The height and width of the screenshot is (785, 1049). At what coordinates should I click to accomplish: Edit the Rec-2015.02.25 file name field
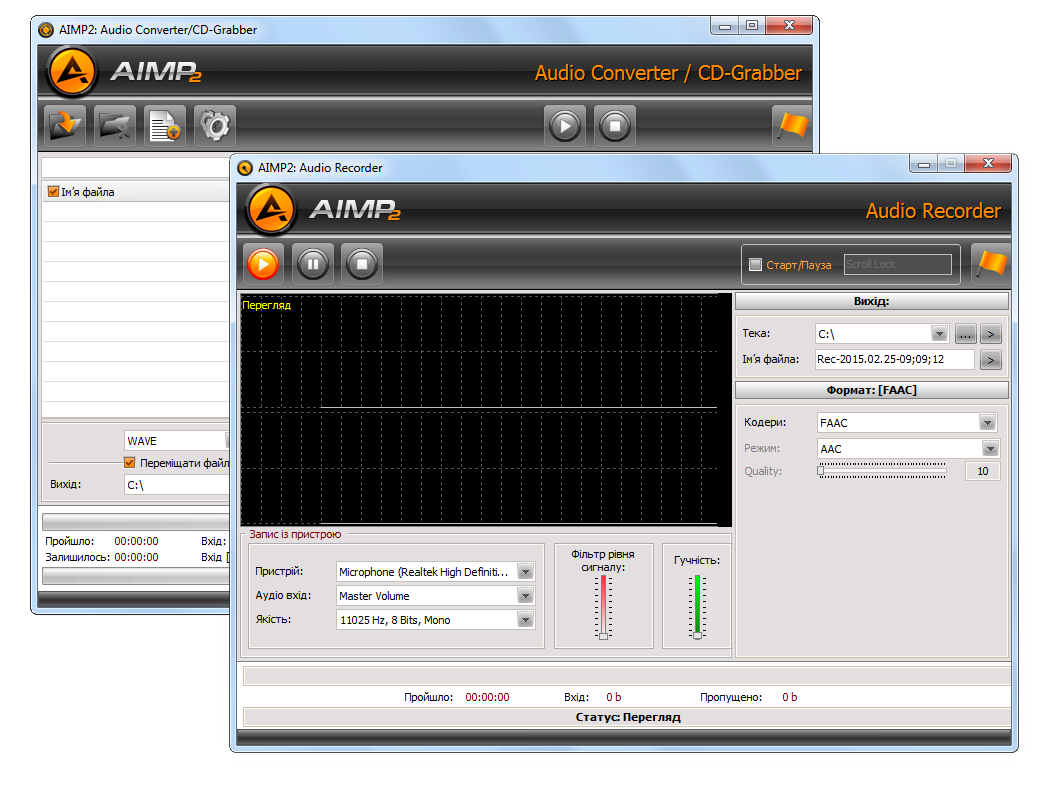coord(895,359)
